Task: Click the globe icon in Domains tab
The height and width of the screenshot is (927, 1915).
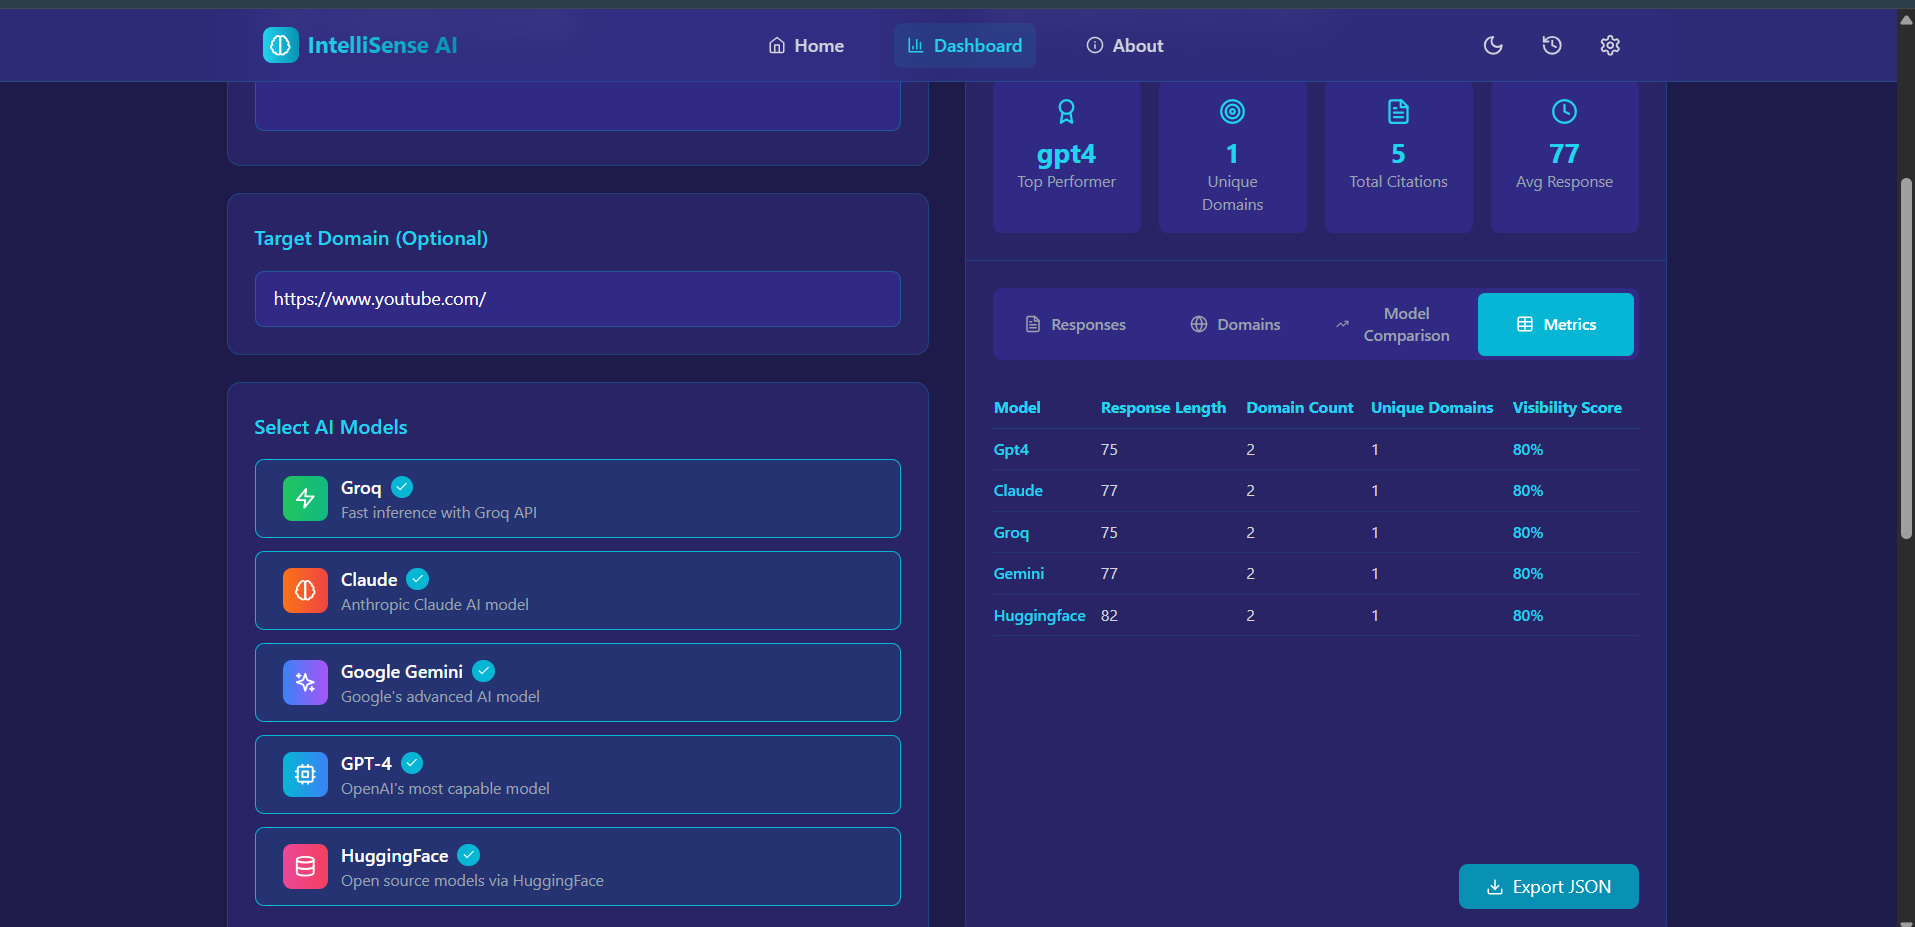Action: (x=1199, y=324)
